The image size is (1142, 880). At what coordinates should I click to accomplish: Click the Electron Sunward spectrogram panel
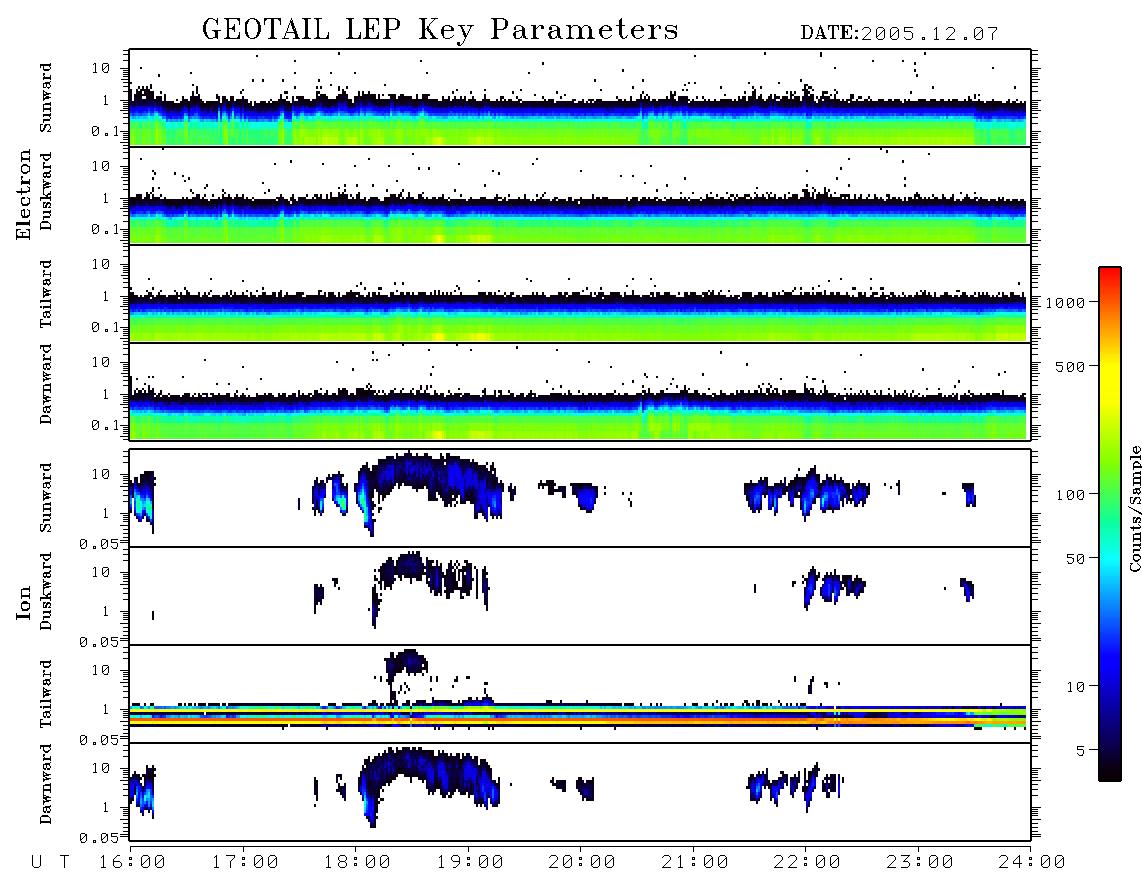pos(580,98)
